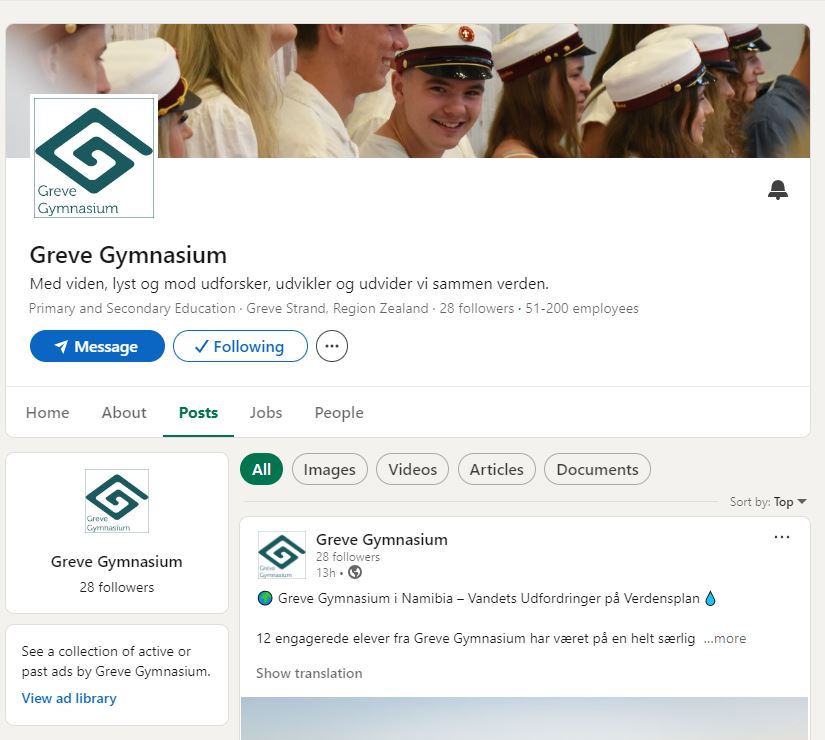
Task: Click the sidebar Greve Gymnasium logo
Action: 117,501
